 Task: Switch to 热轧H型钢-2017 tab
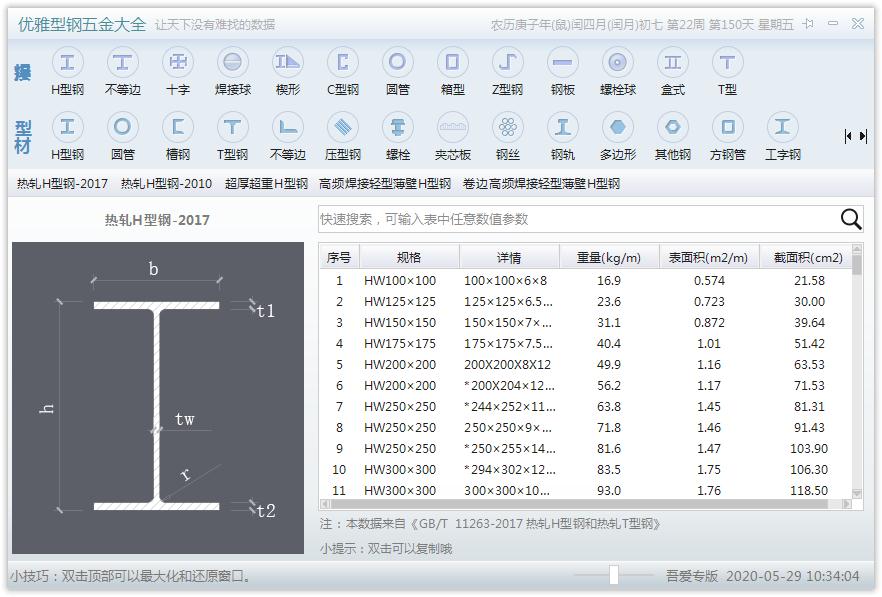[x=62, y=183]
